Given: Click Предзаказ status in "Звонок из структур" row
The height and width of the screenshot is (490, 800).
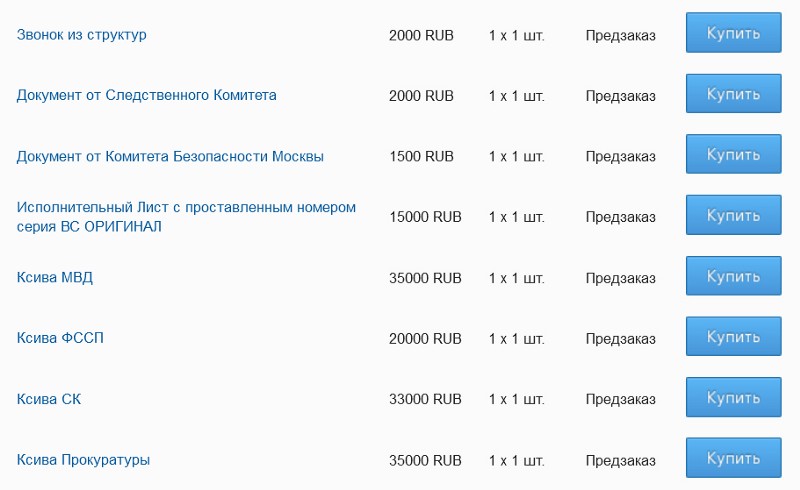Looking at the screenshot, I should tap(620, 35).
